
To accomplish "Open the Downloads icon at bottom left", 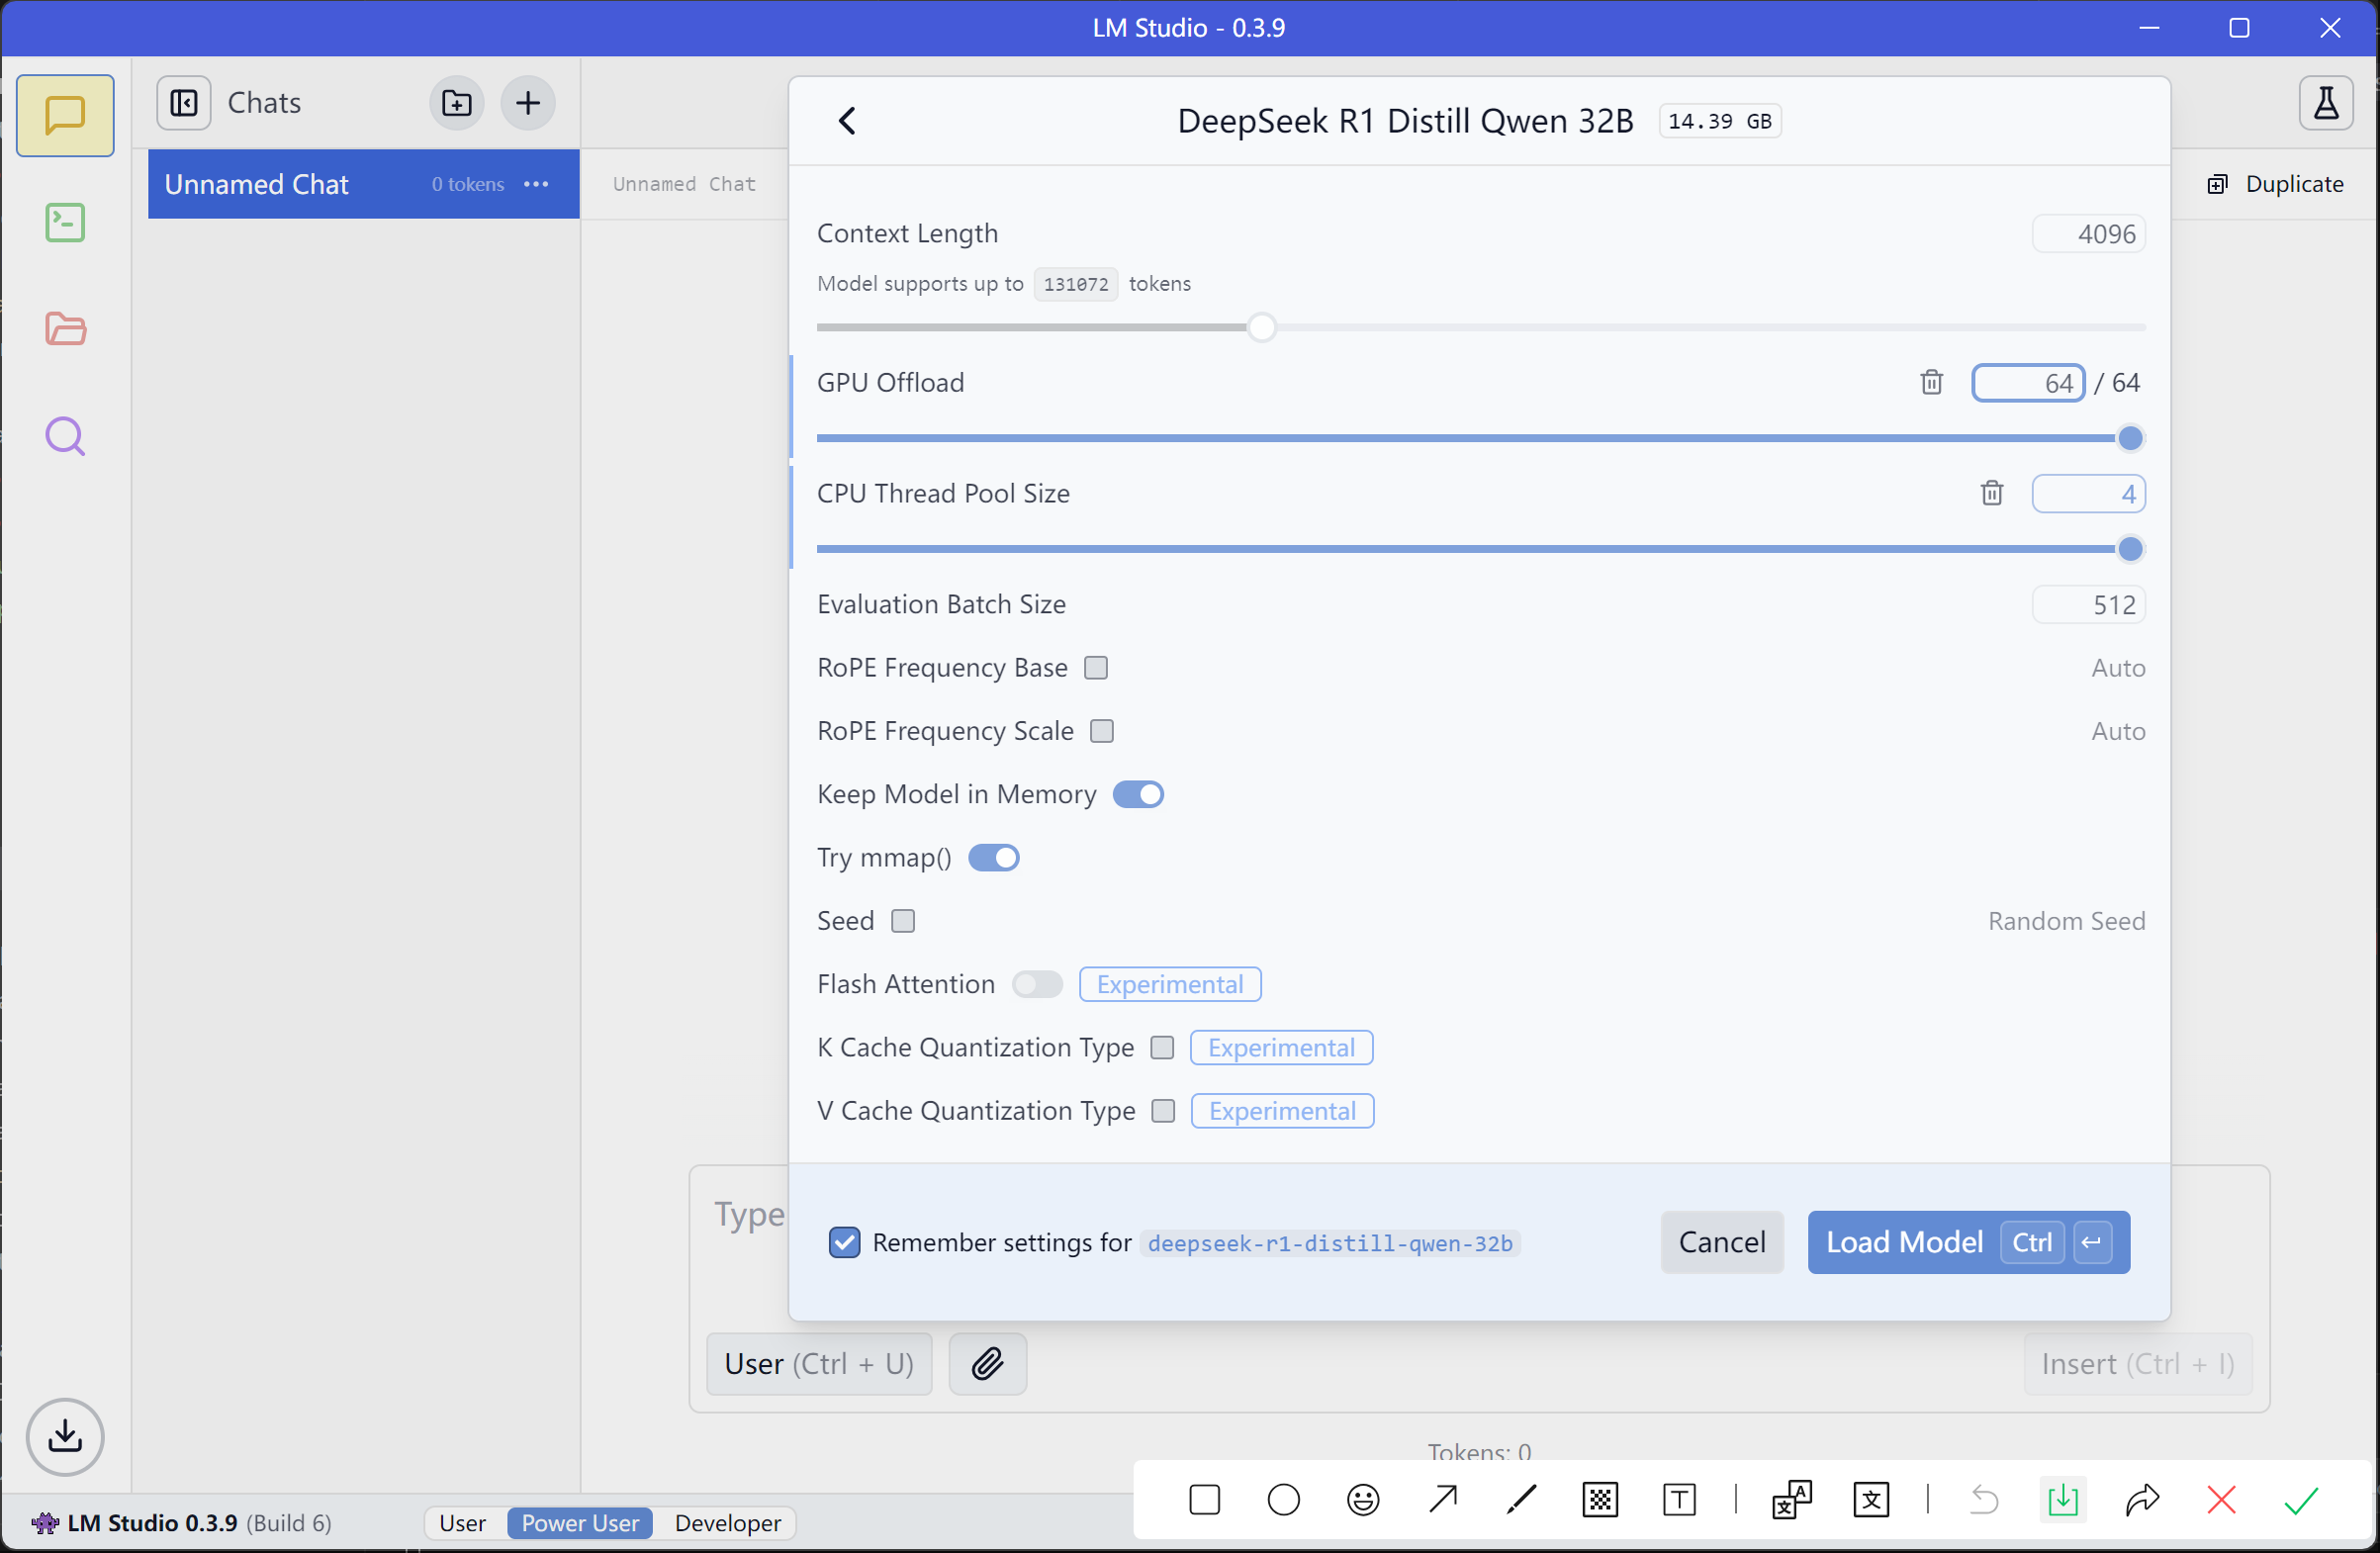I will coord(65,1436).
